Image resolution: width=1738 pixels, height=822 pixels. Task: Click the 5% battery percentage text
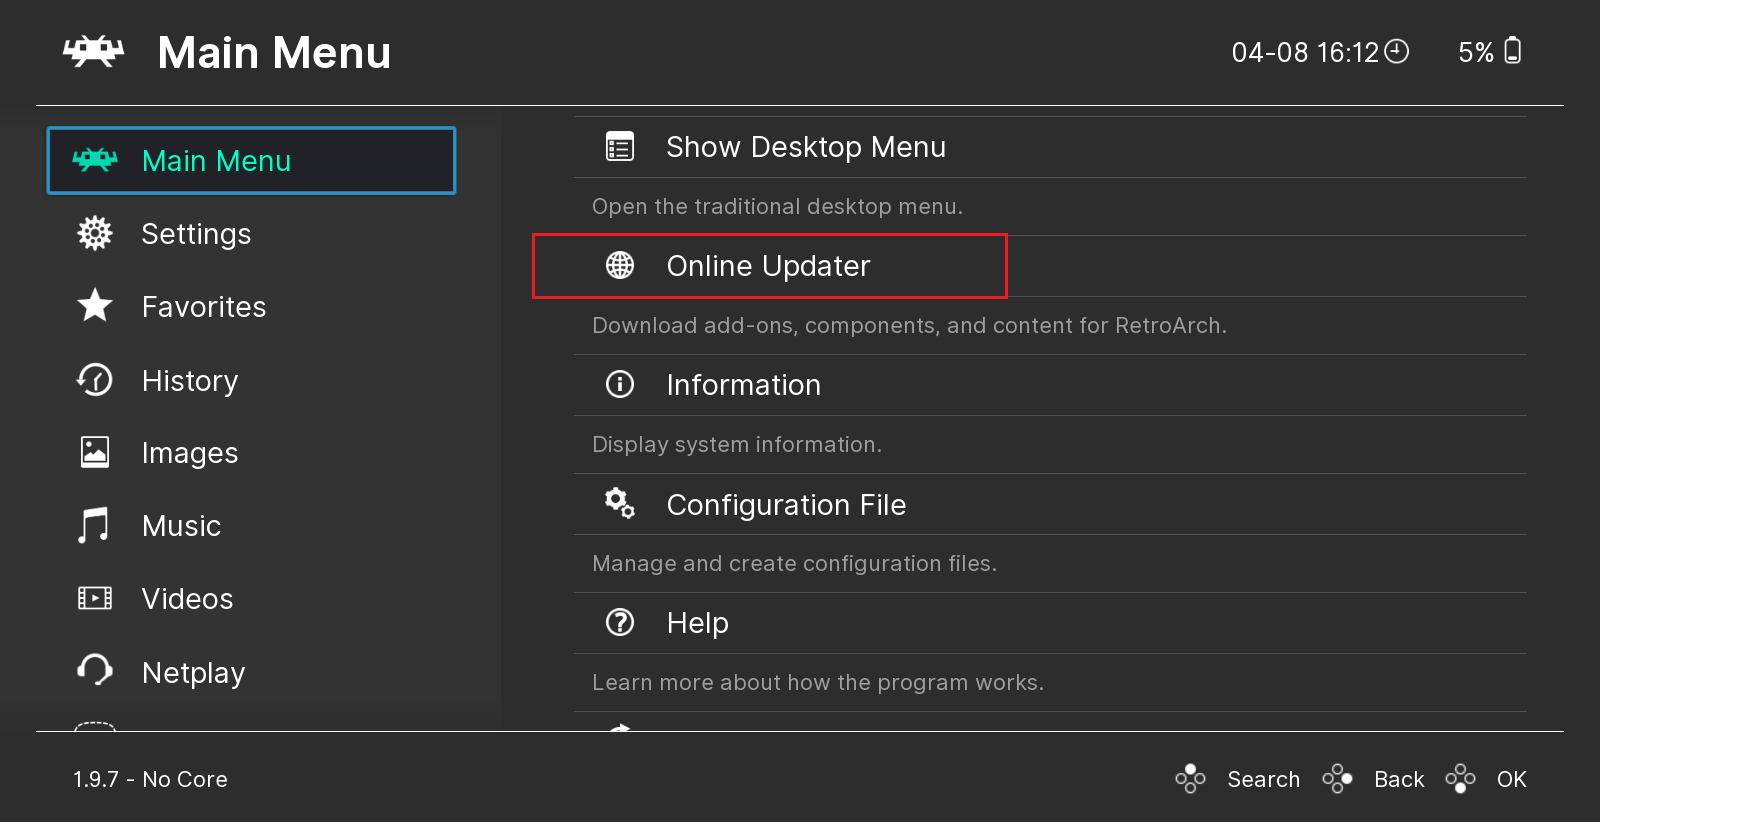[x=1476, y=52]
